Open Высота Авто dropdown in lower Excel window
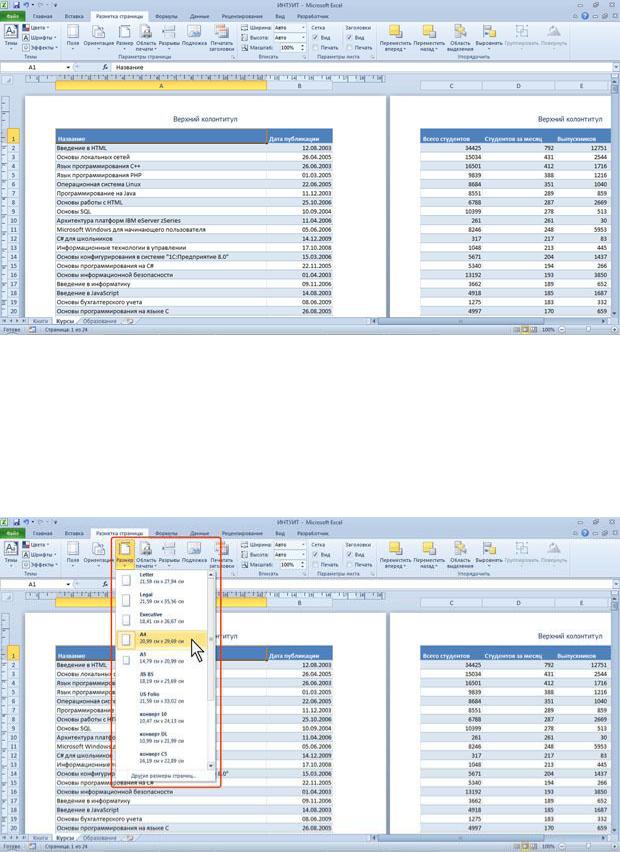The width and height of the screenshot is (620, 852). (303, 554)
